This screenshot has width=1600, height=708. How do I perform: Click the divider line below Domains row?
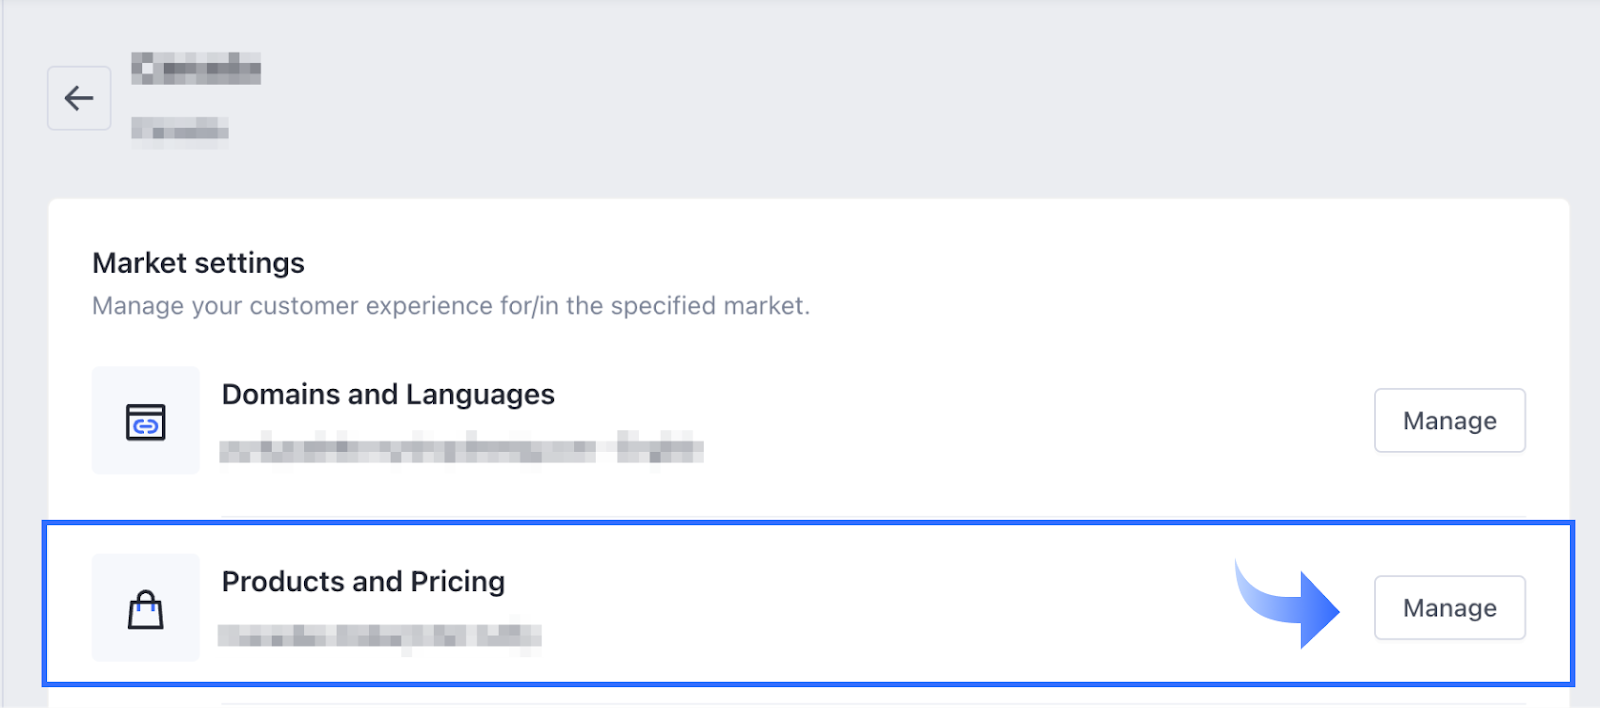pos(873,517)
